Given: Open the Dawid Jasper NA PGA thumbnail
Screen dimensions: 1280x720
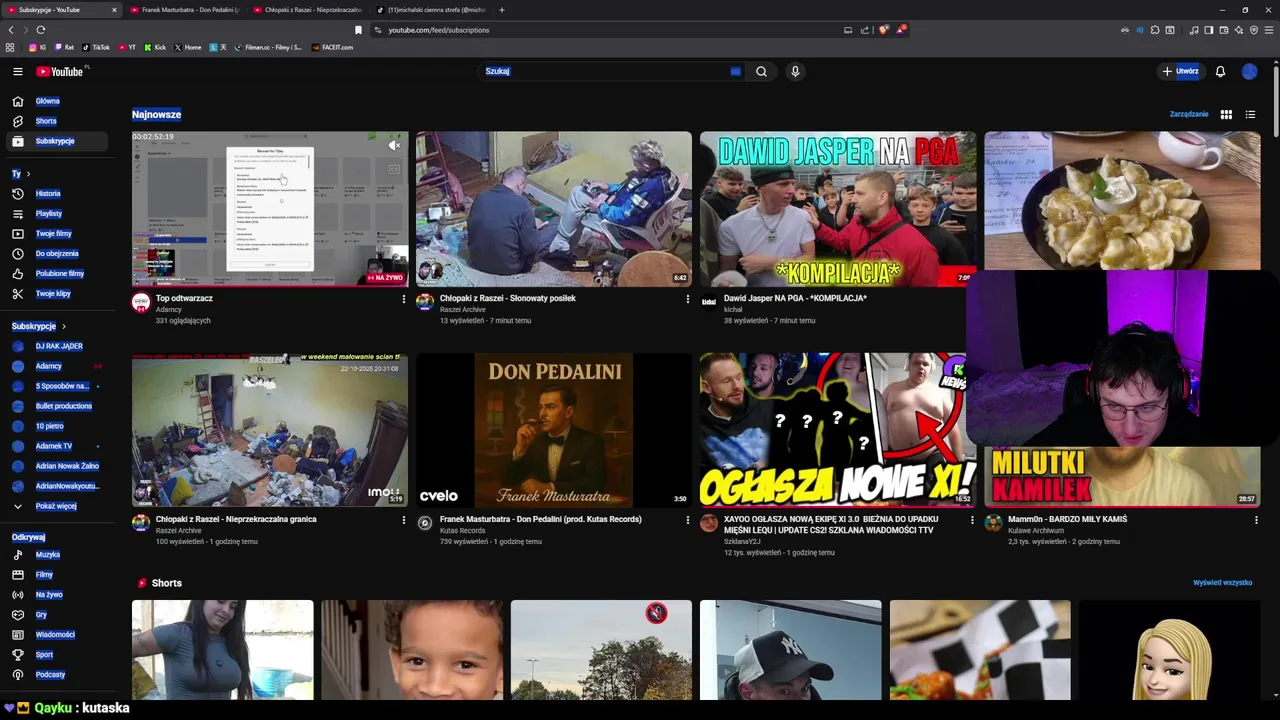Looking at the screenshot, I should 838,209.
